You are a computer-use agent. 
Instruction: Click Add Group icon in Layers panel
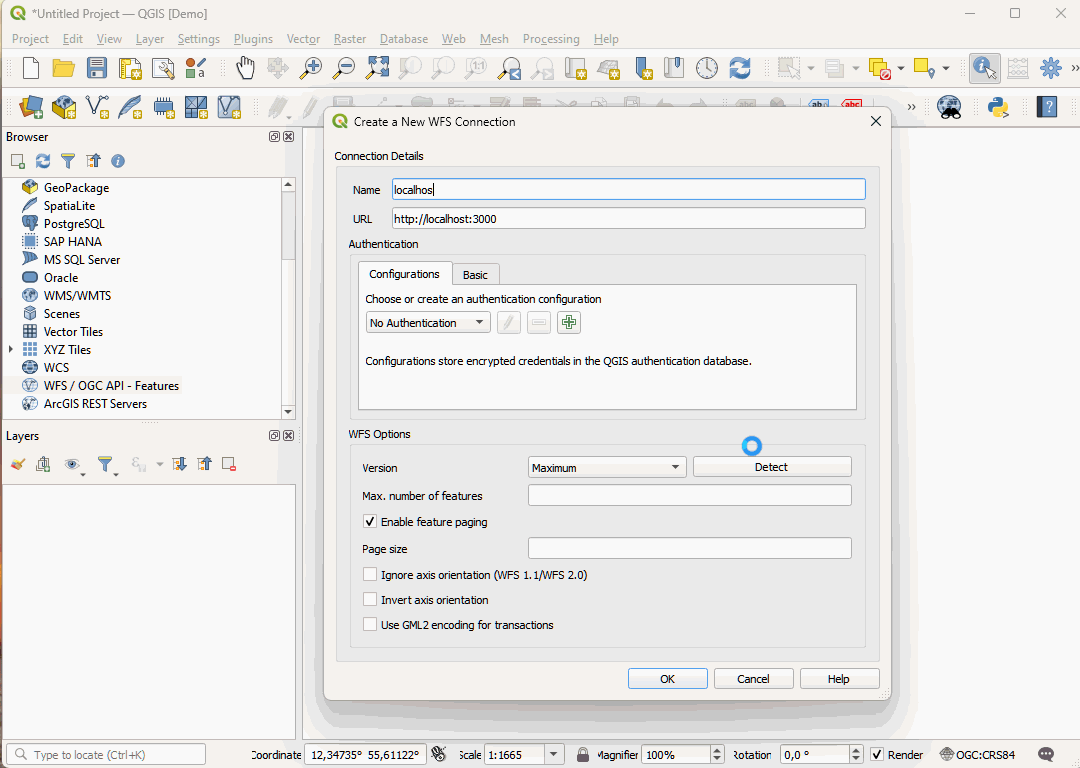[x=43, y=464]
